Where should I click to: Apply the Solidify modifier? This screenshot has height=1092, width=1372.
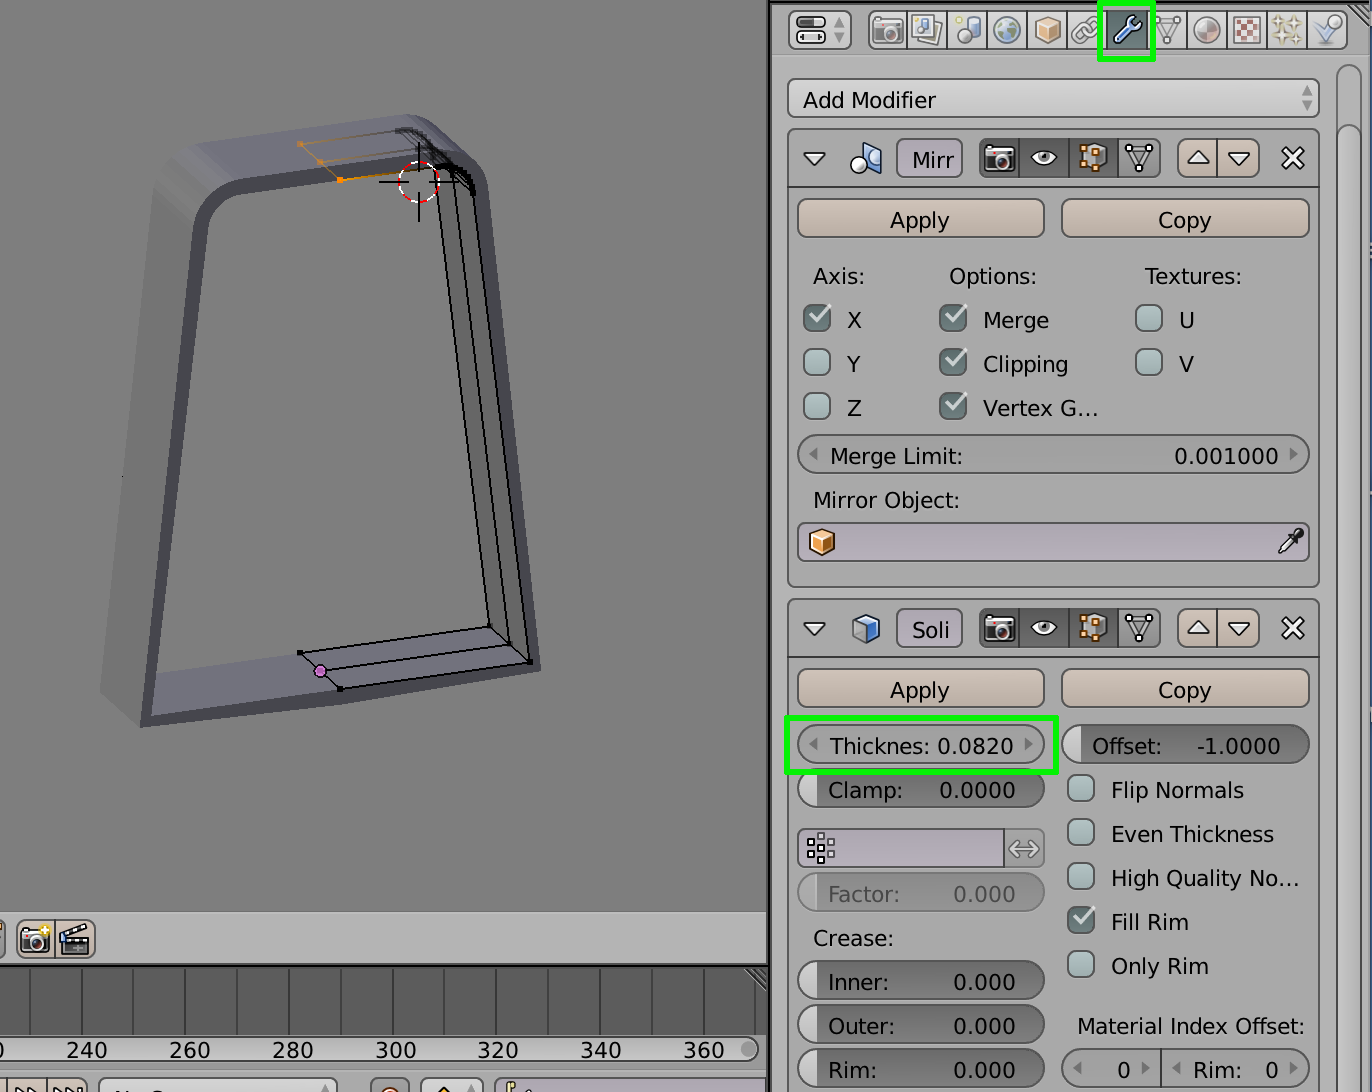[920, 689]
